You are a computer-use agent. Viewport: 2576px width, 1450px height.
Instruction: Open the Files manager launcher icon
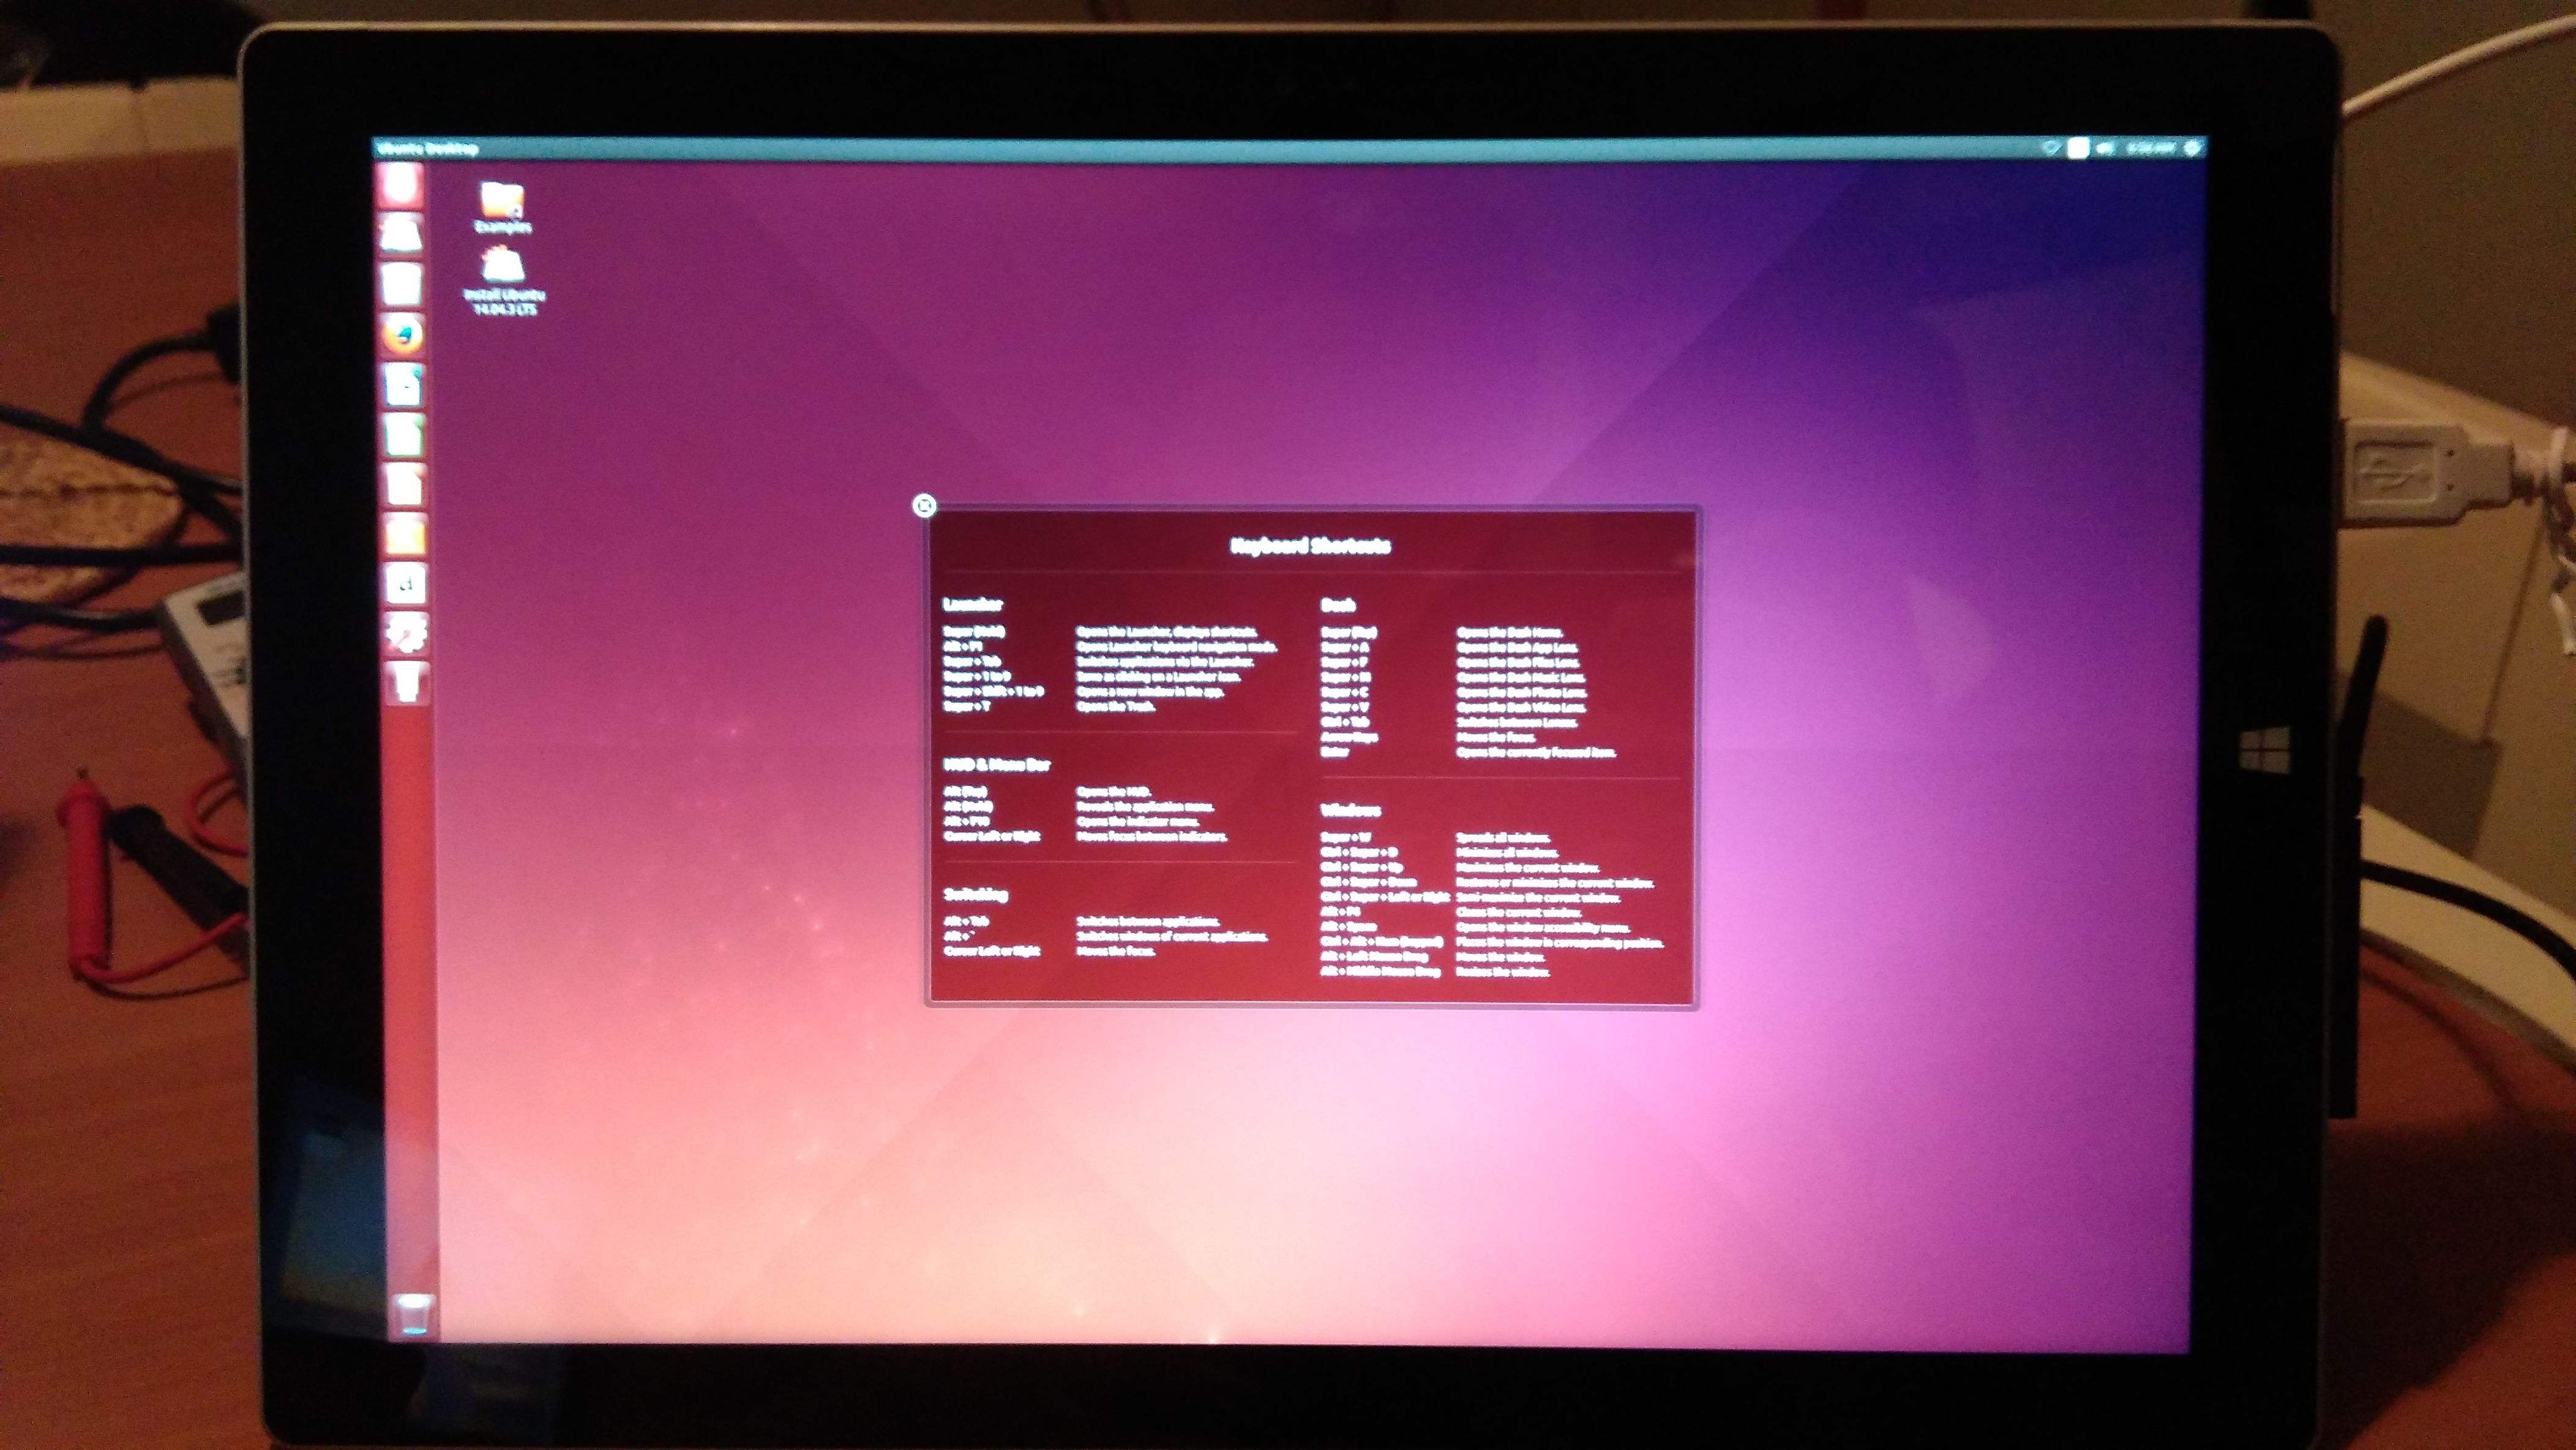pos(402,284)
